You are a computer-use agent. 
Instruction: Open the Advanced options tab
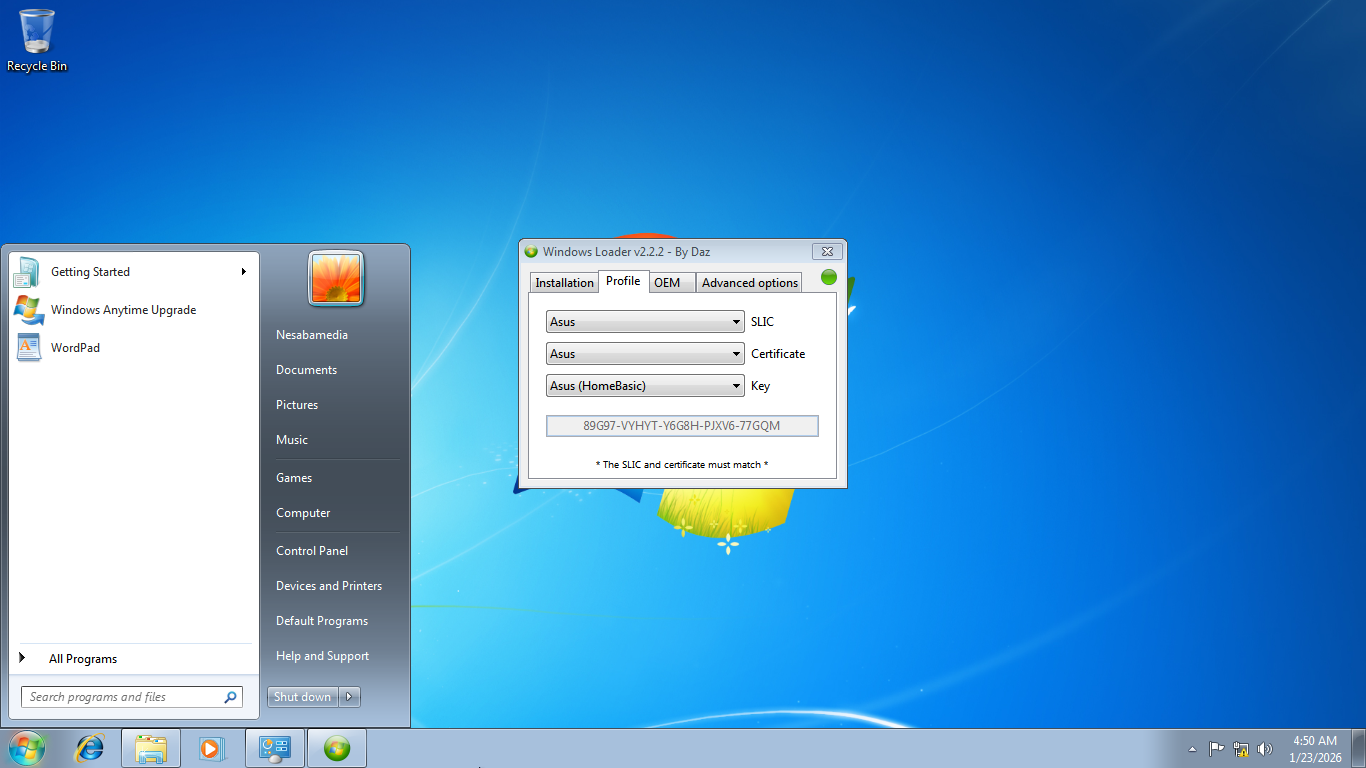[x=749, y=283]
